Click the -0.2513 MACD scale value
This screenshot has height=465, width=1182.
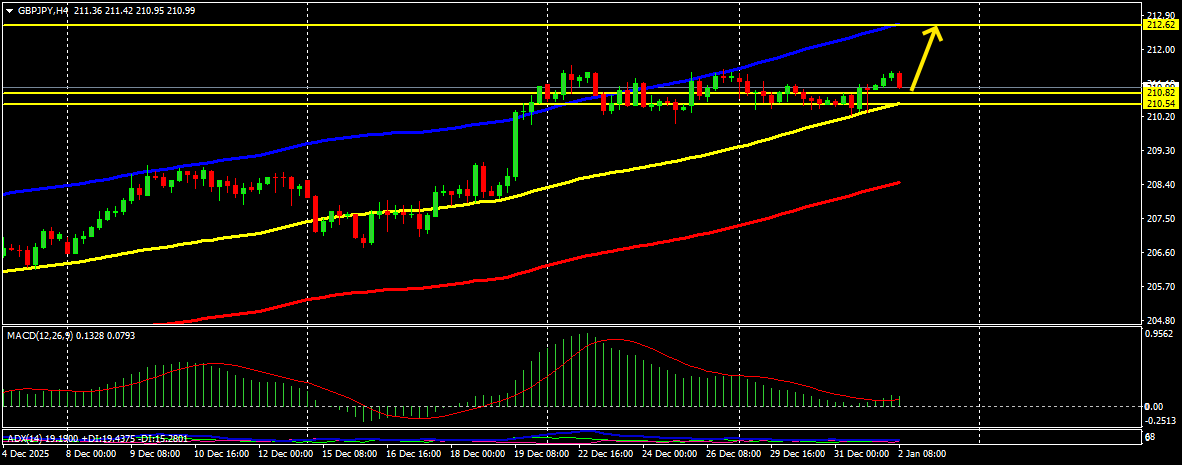[x=1159, y=421]
